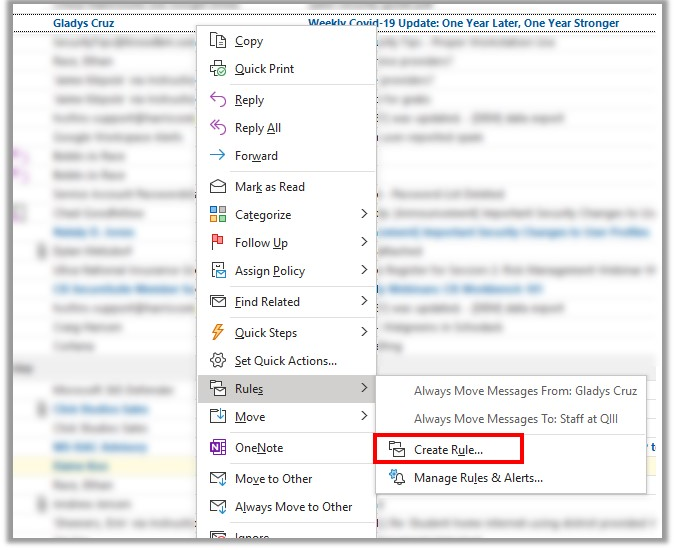Click the Forward arrow icon
This screenshot has width=679, height=550.
click(218, 155)
